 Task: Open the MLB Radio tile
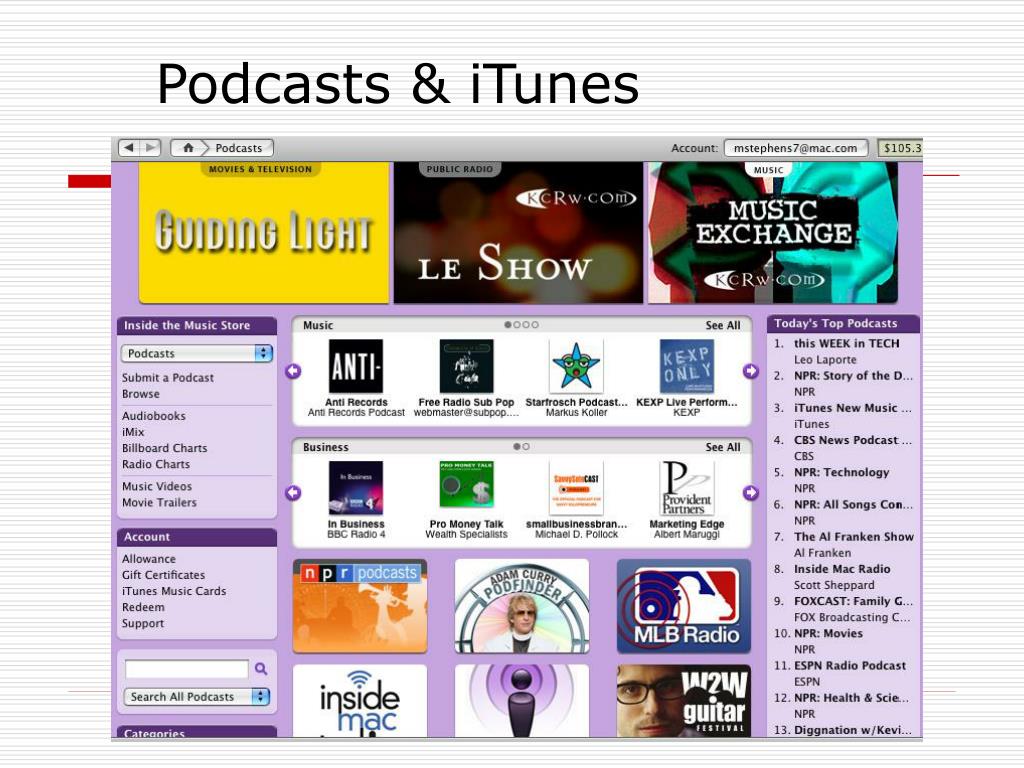point(684,606)
